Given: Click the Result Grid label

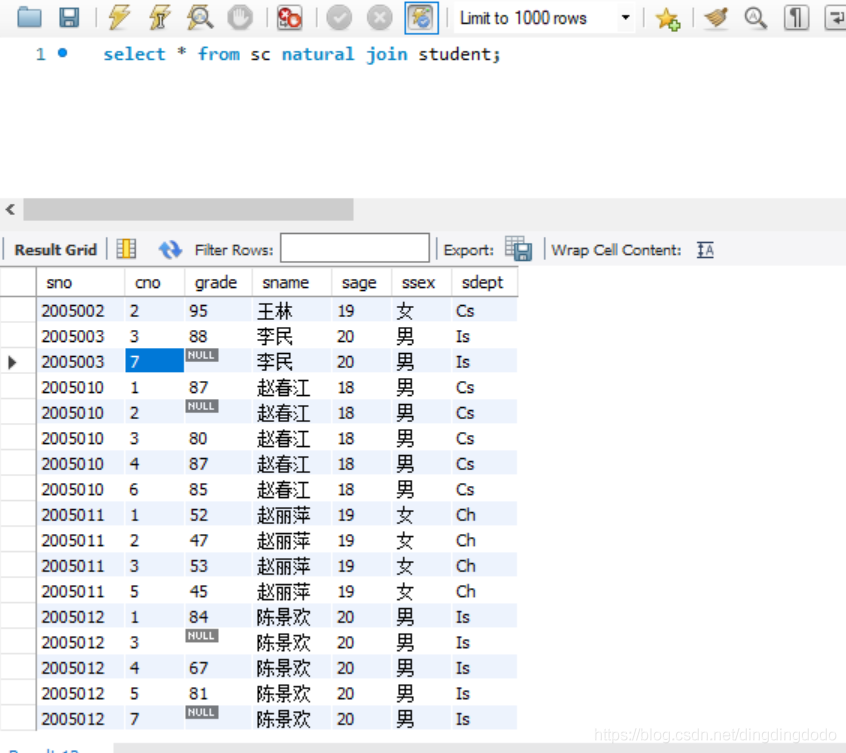Looking at the screenshot, I should tap(56, 250).
